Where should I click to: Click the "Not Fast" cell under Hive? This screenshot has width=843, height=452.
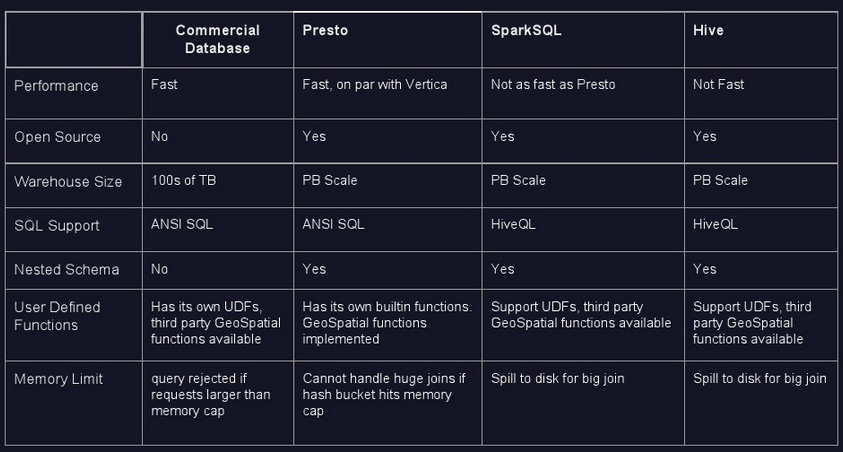pyautogui.click(x=718, y=85)
